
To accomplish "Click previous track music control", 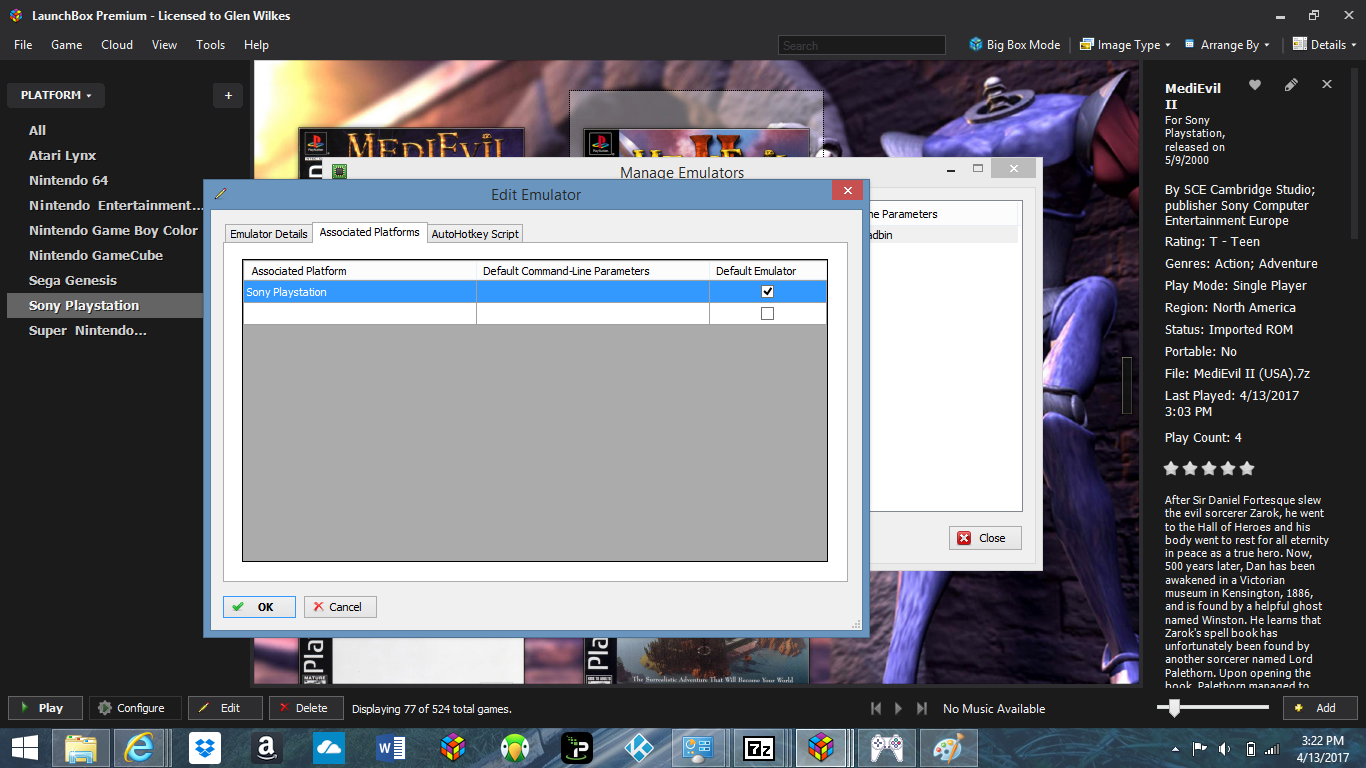I will [876, 708].
